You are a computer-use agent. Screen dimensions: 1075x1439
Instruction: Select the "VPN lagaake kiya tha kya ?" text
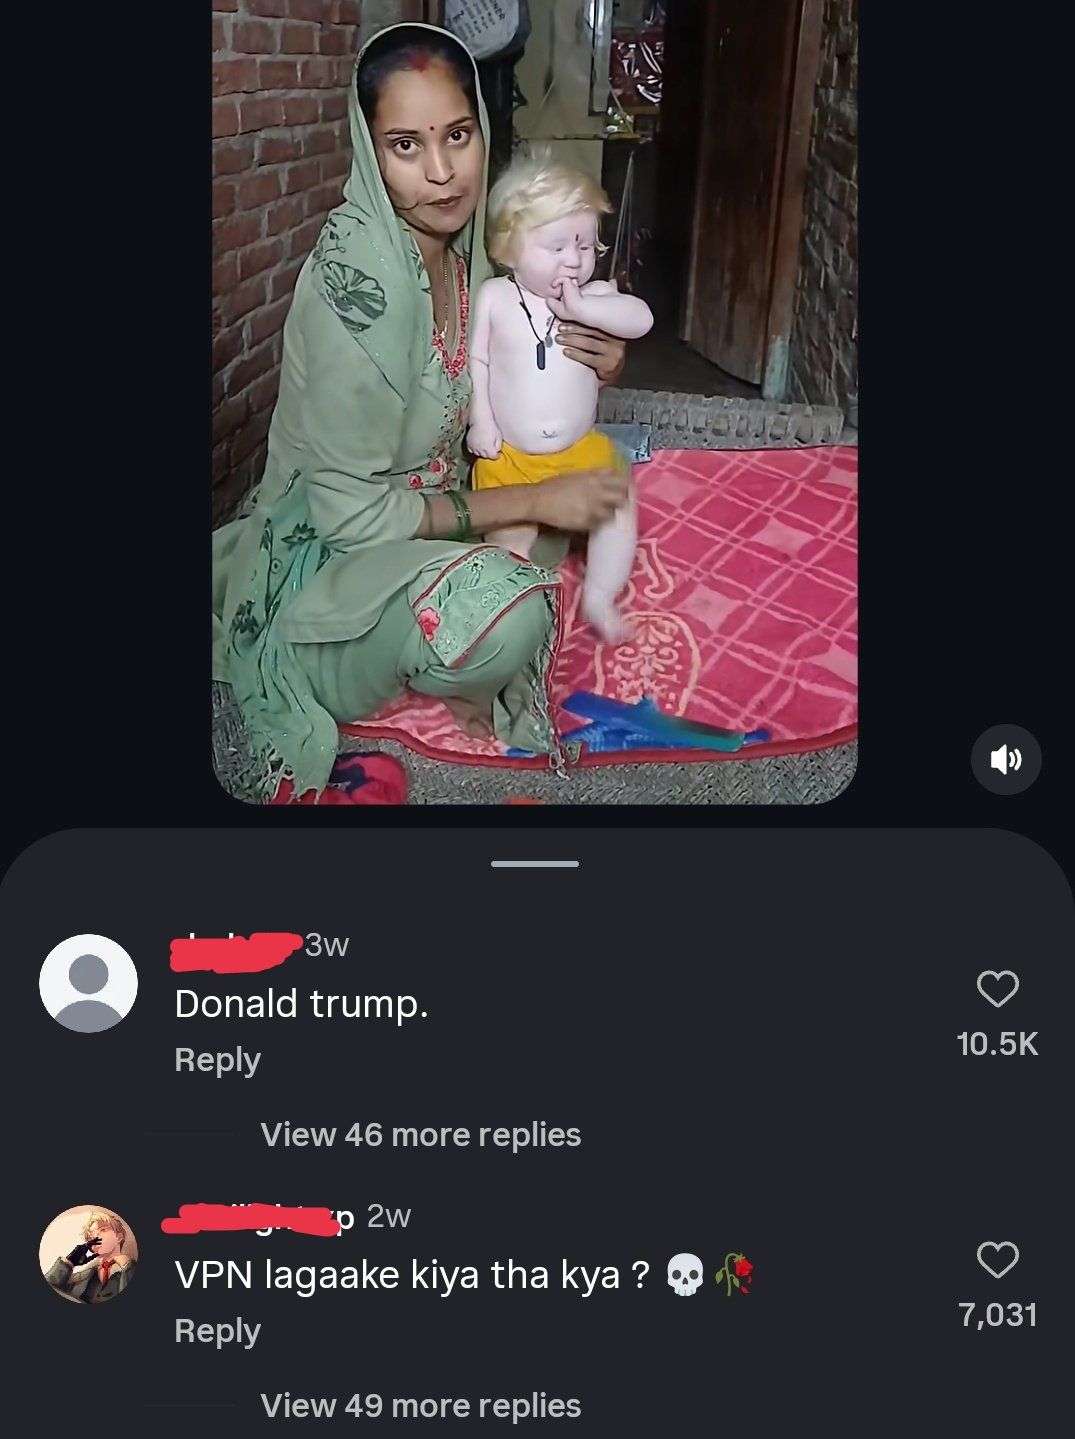413,1275
